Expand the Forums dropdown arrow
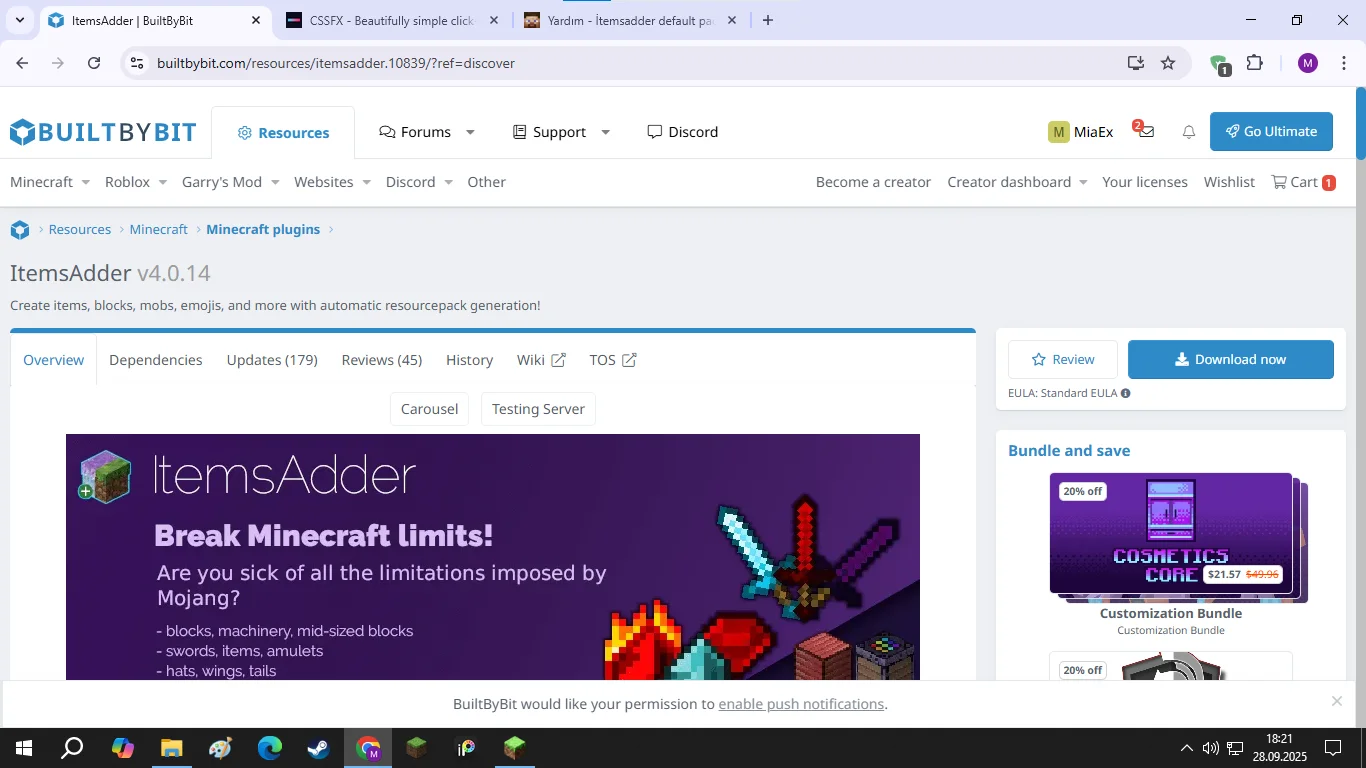This screenshot has height=768, width=1366. pos(470,132)
